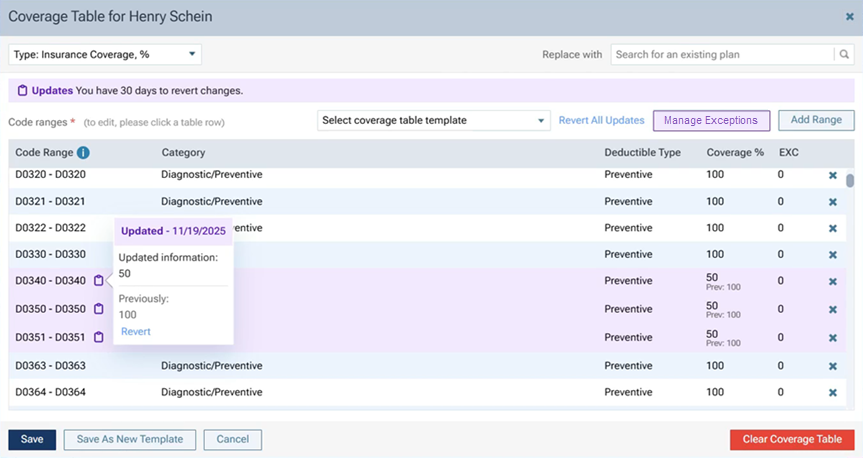Click Save As New Template
This screenshot has height=458, width=863.
[x=129, y=440]
